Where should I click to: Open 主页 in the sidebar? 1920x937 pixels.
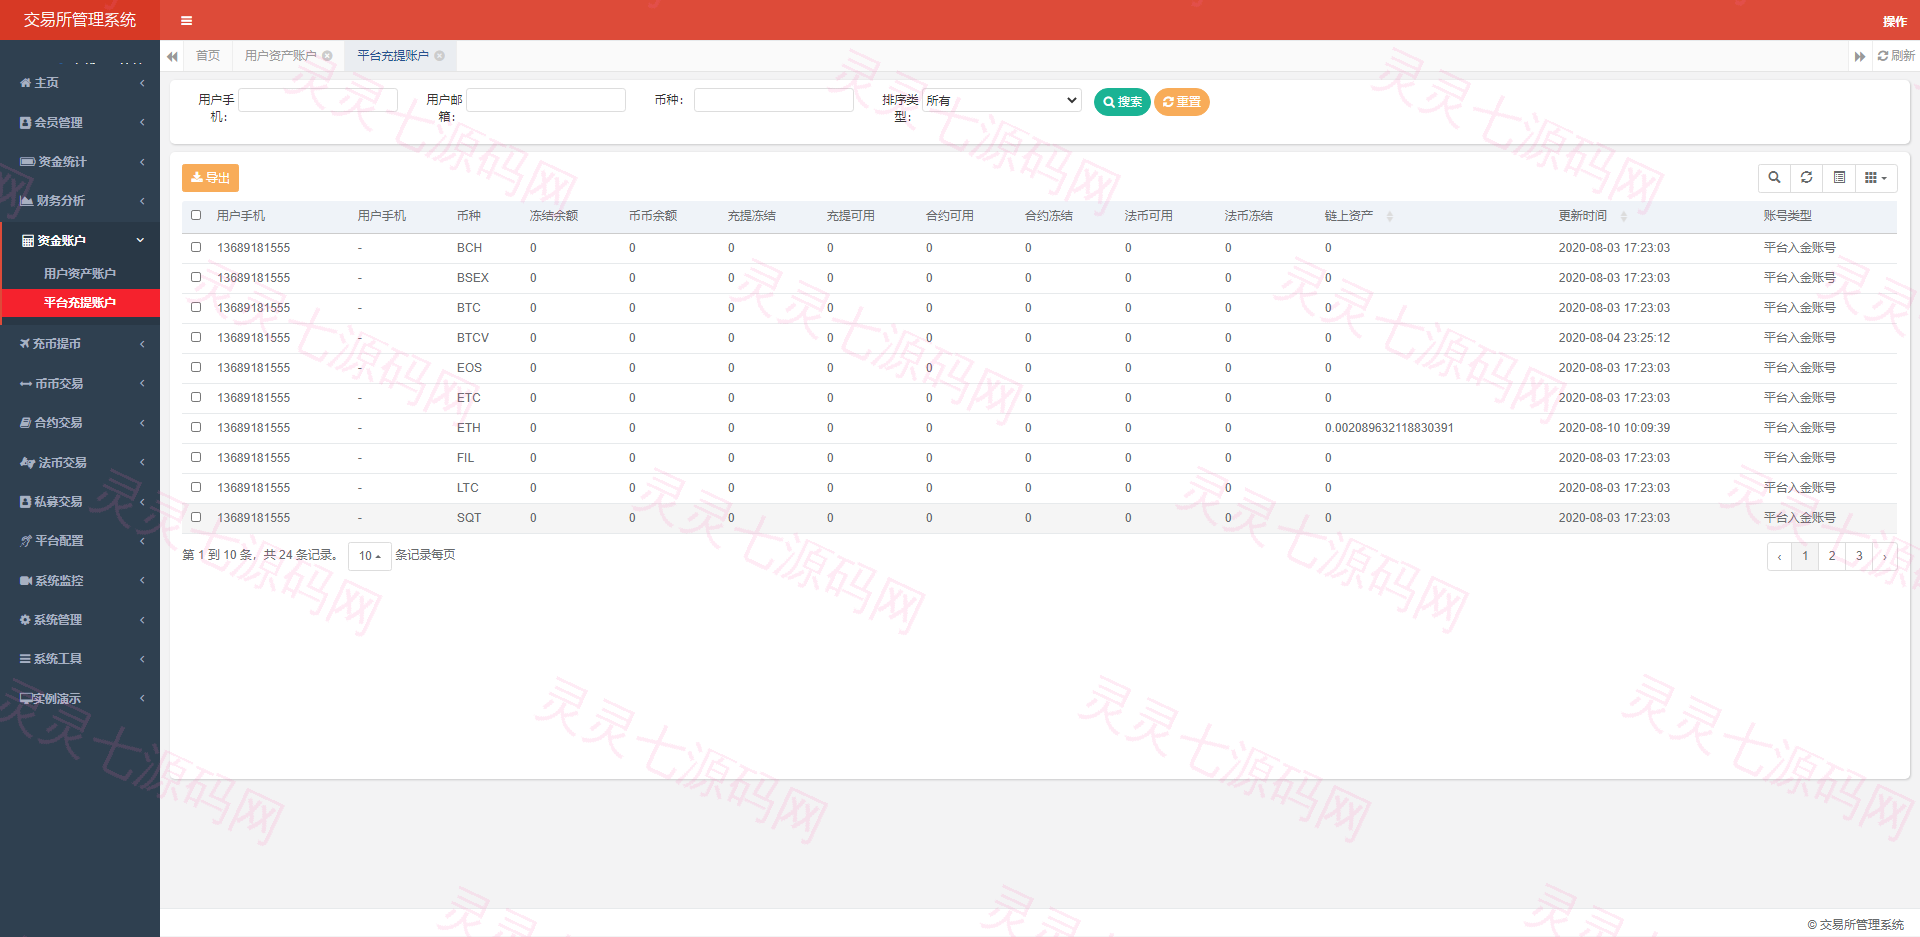point(80,83)
